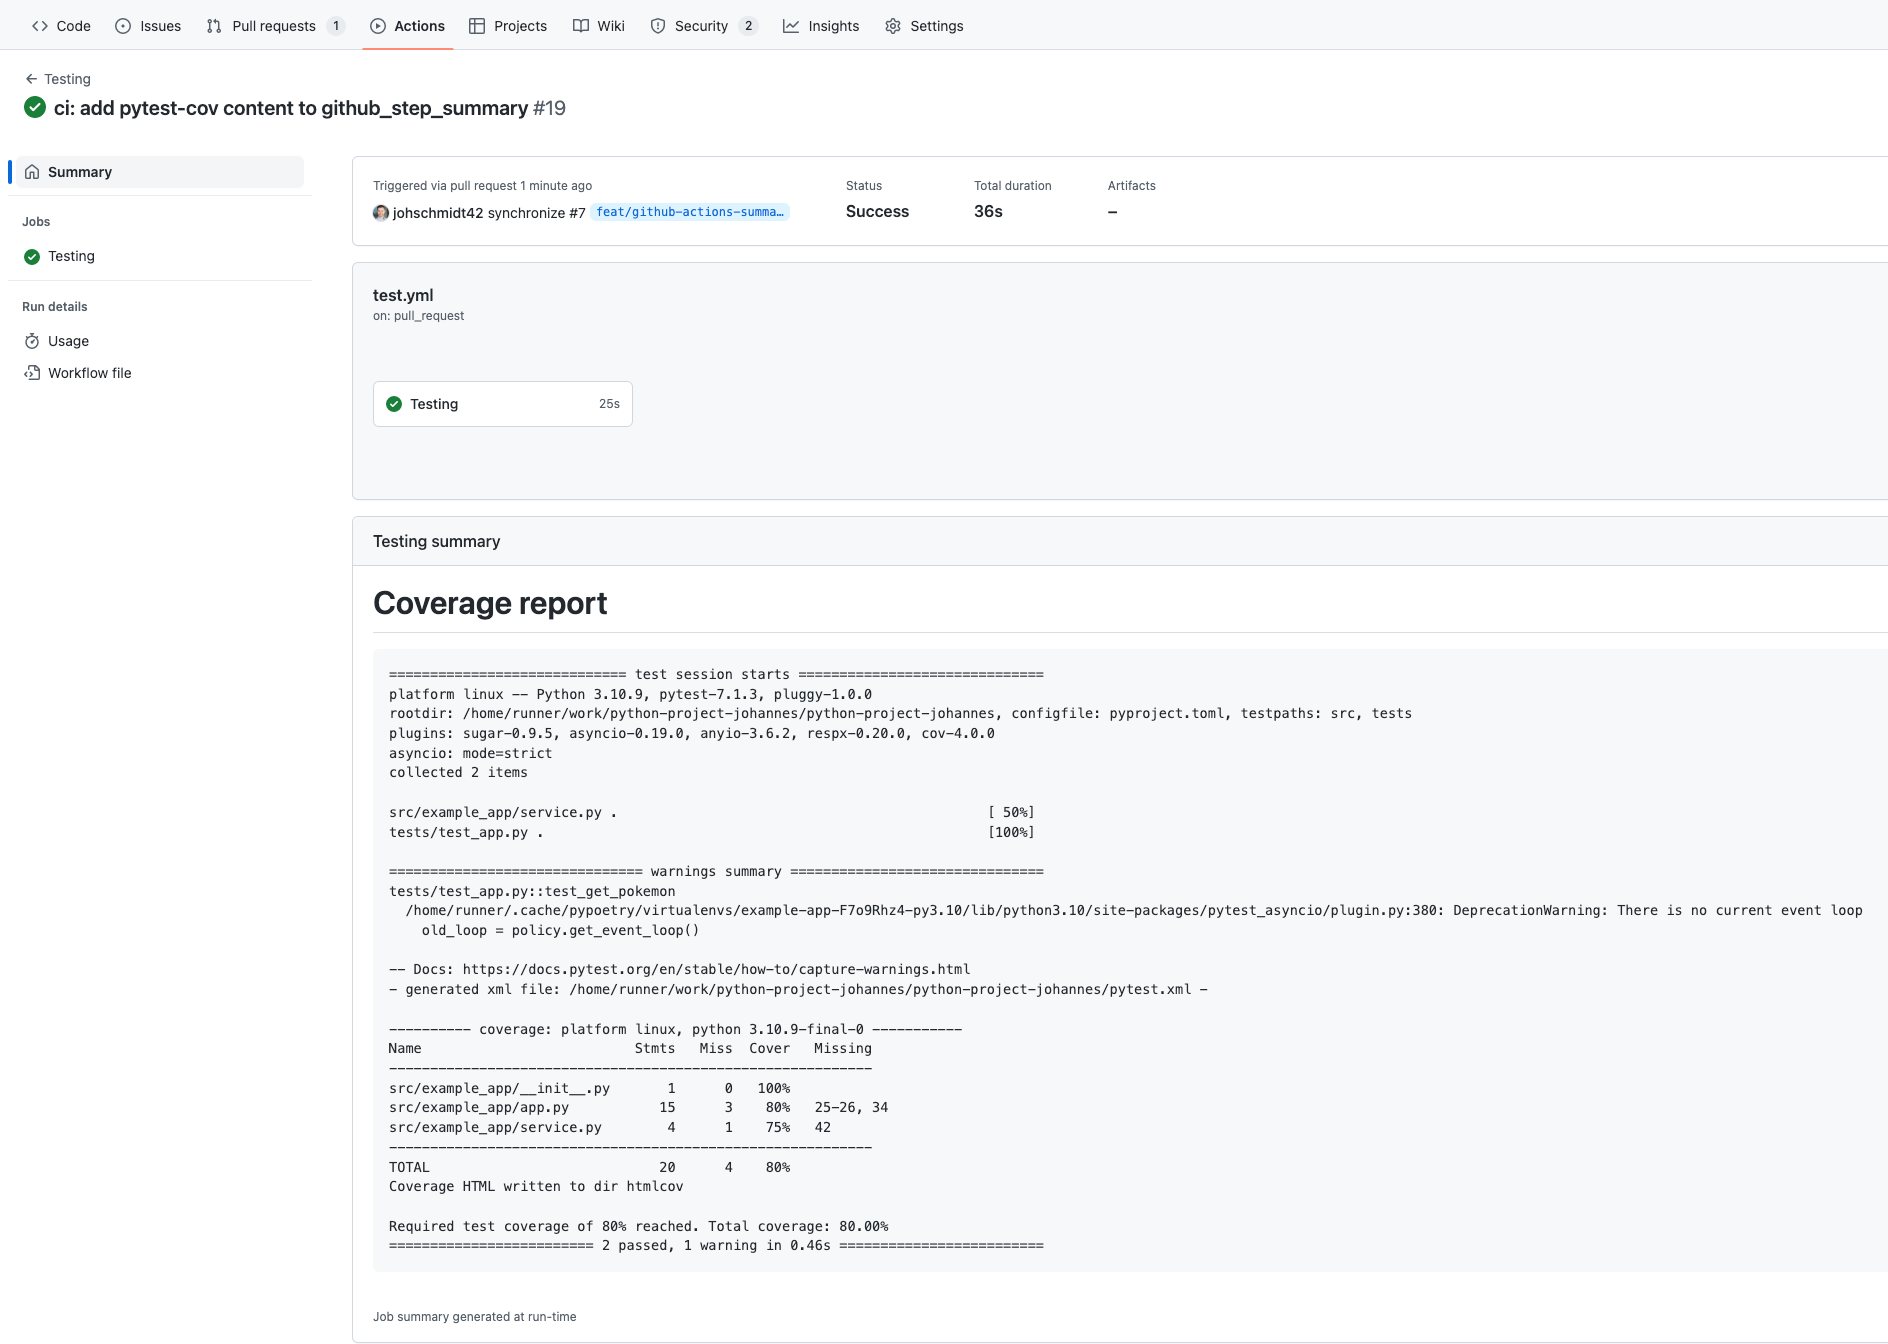This screenshot has height=1344, width=1888.
Task: Click the Workflow file icon
Action: [32, 373]
